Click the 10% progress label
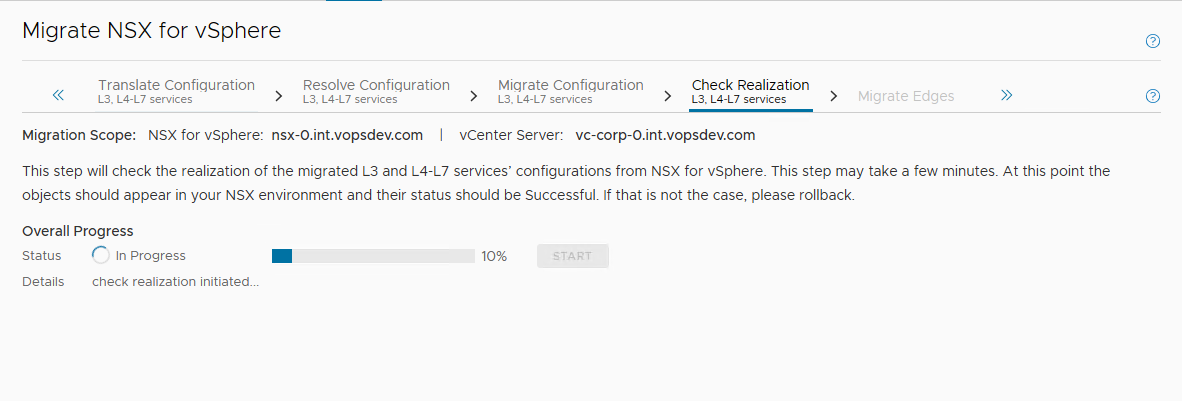The width and height of the screenshot is (1182, 401). tap(495, 256)
